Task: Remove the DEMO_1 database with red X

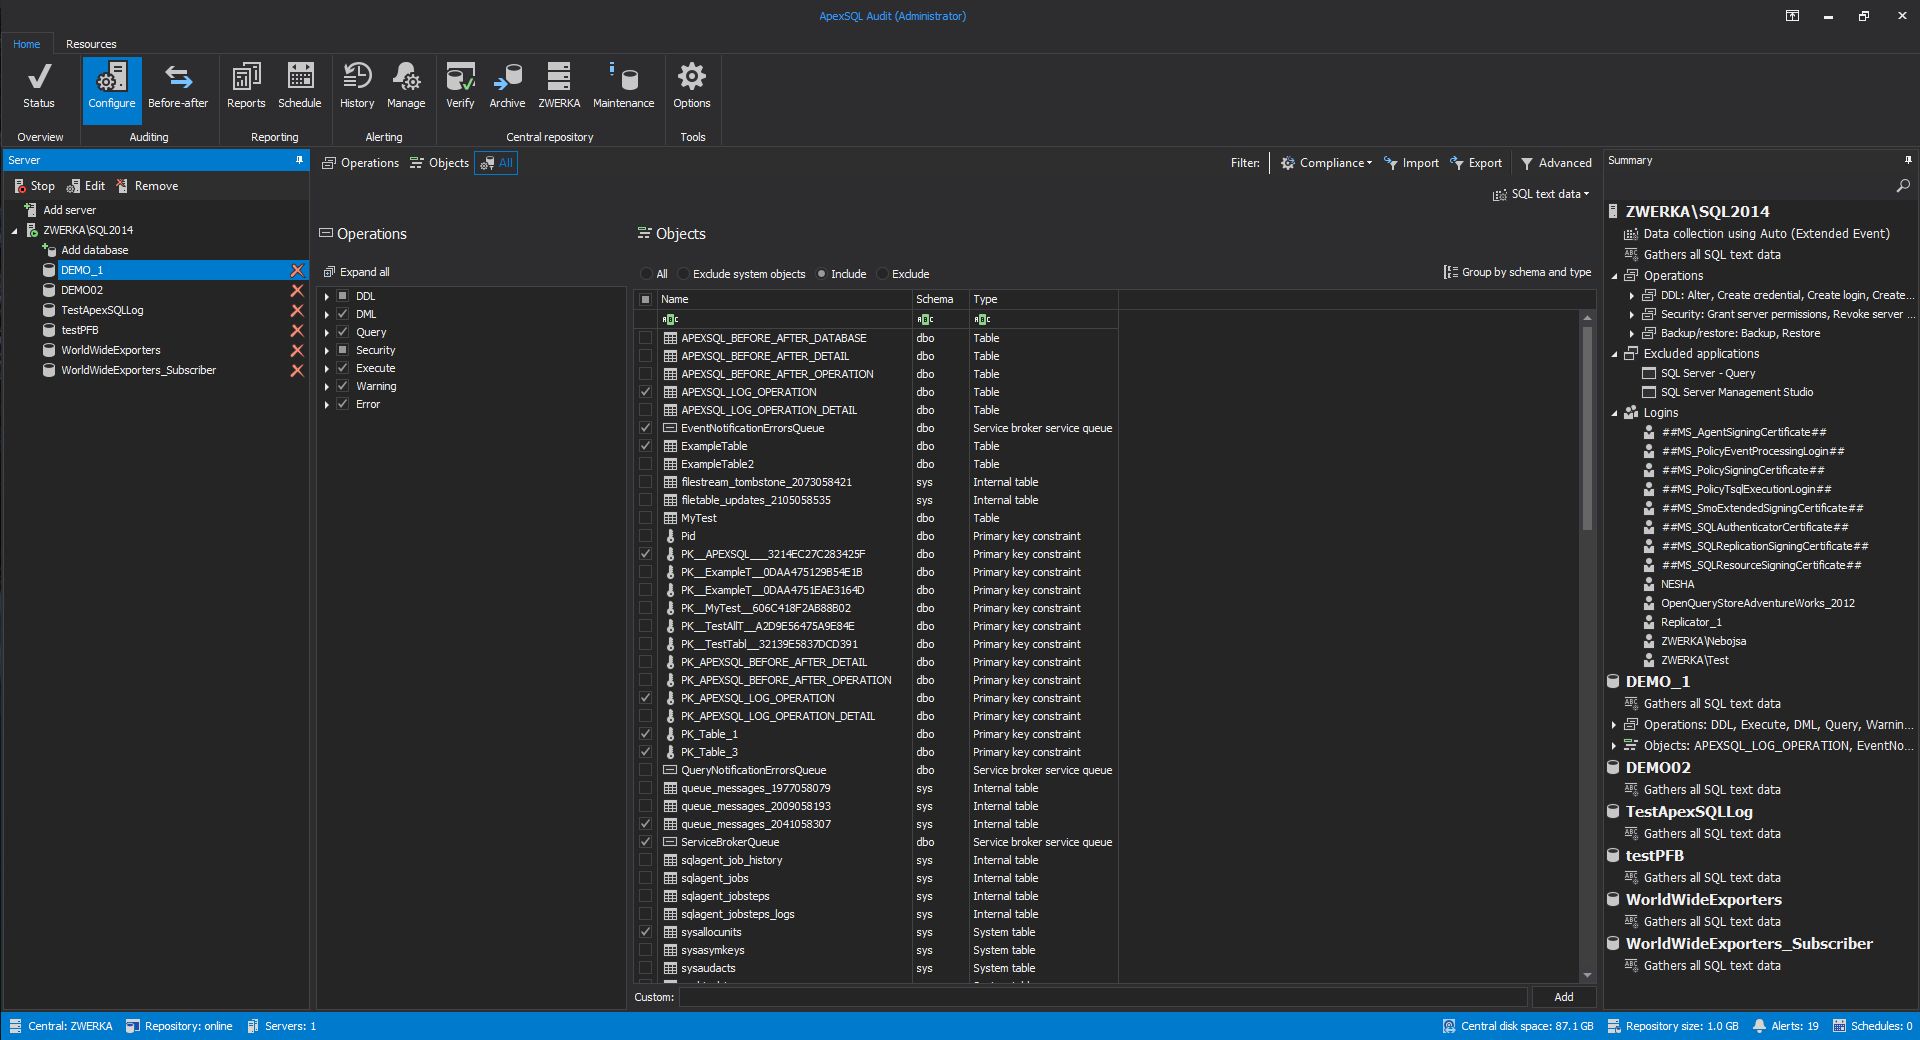Action: tap(297, 270)
